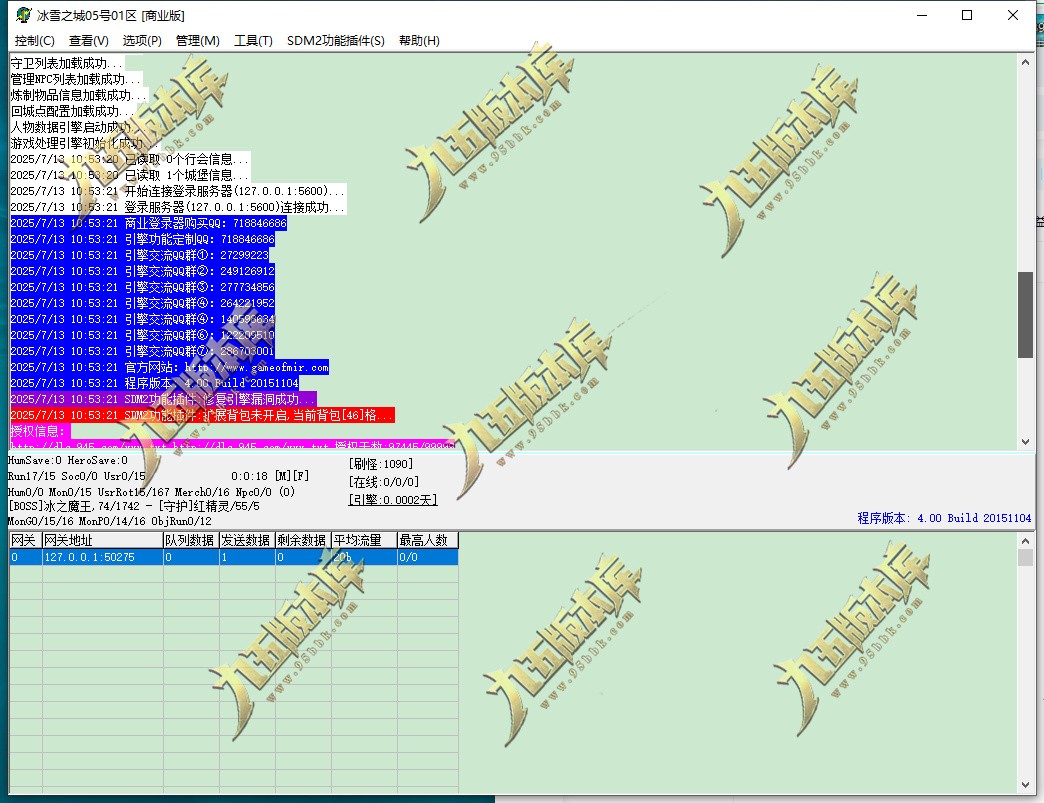1044x803 pixels.
Task: Click the [BOSS]冰之魔王 status line
Action: pos(134,506)
